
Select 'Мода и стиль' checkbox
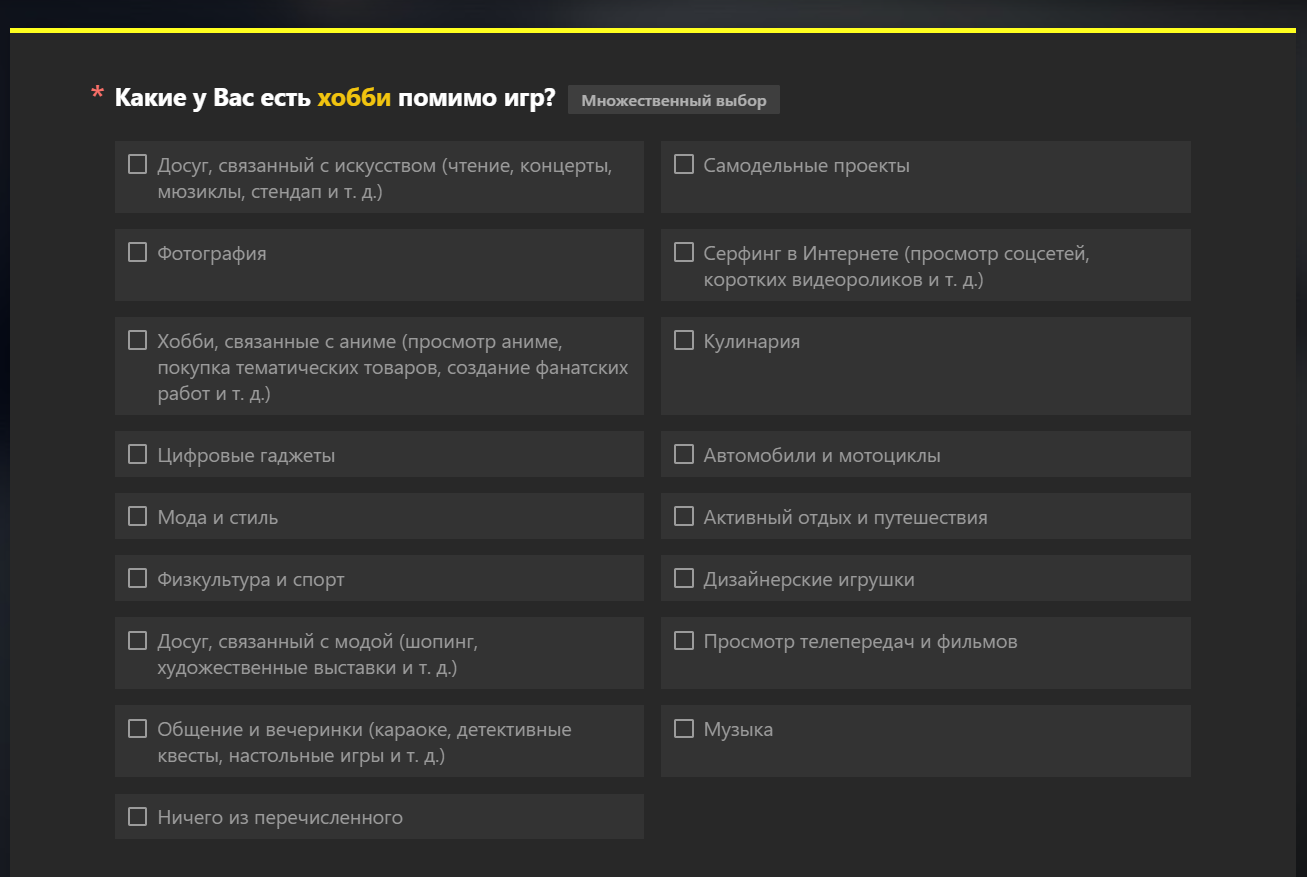[138, 517]
